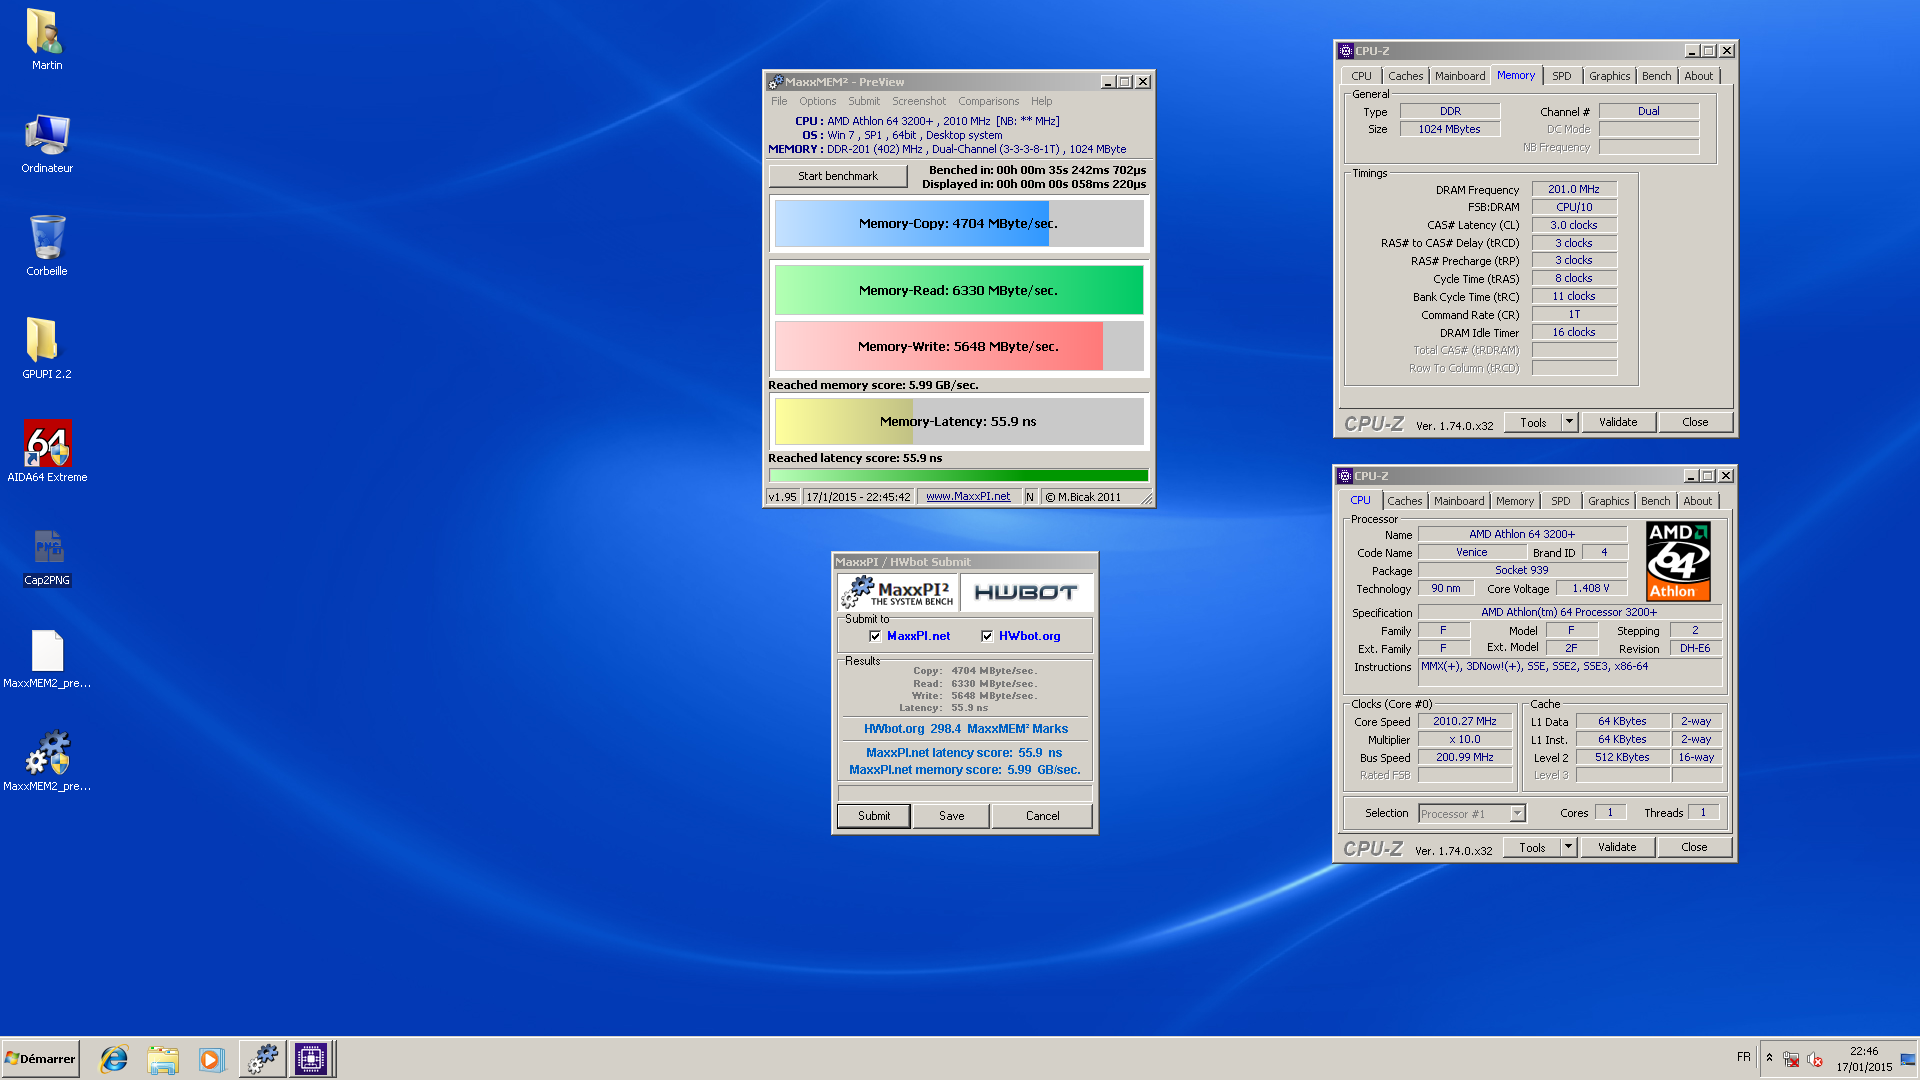Click Validate in the upper CPU-Z window
Image resolution: width=1920 pixels, height=1080 pixels.
pyautogui.click(x=1618, y=422)
